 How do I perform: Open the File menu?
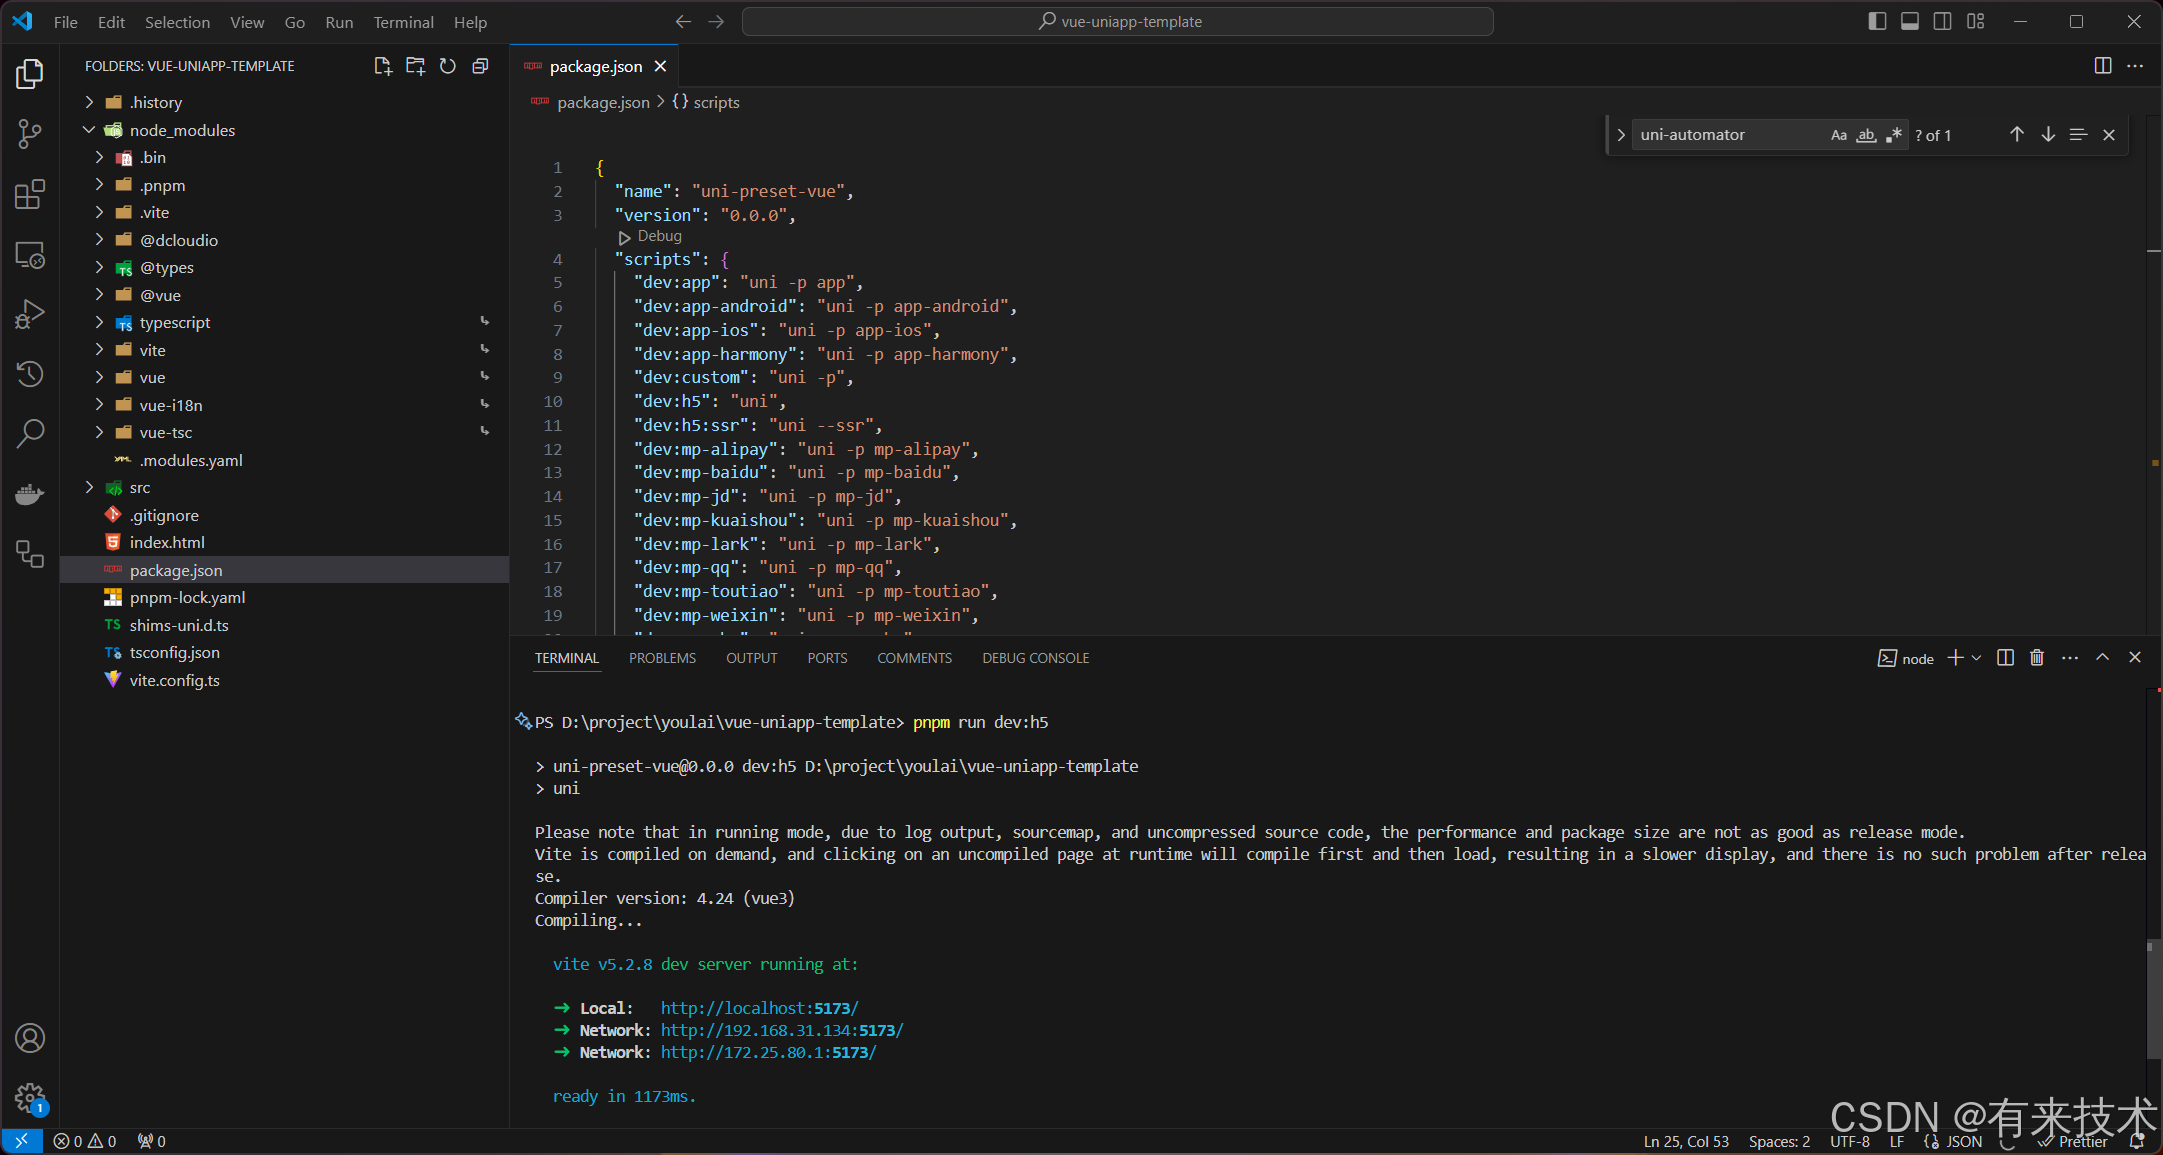tap(66, 22)
